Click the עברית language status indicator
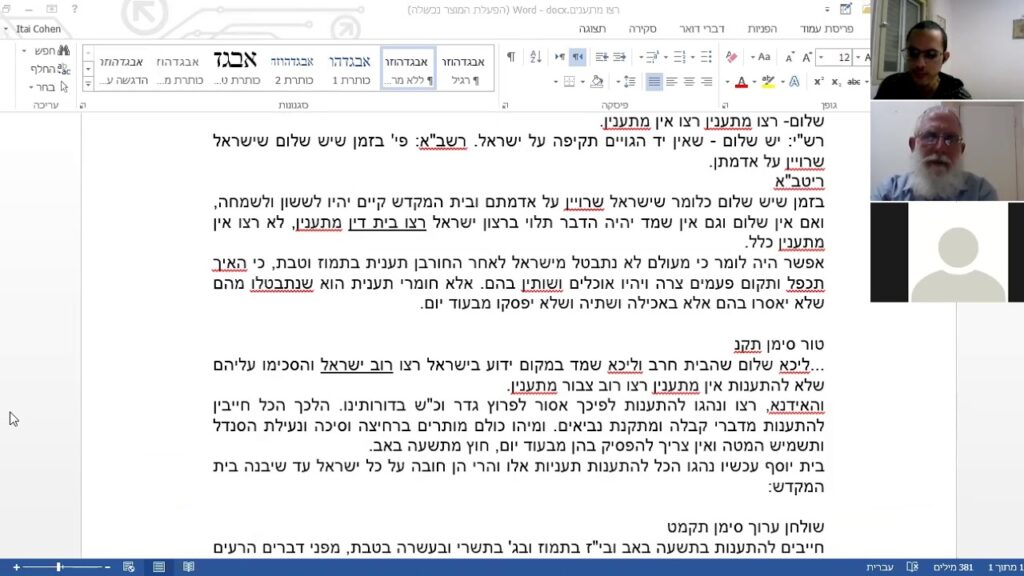 coord(880,567)
